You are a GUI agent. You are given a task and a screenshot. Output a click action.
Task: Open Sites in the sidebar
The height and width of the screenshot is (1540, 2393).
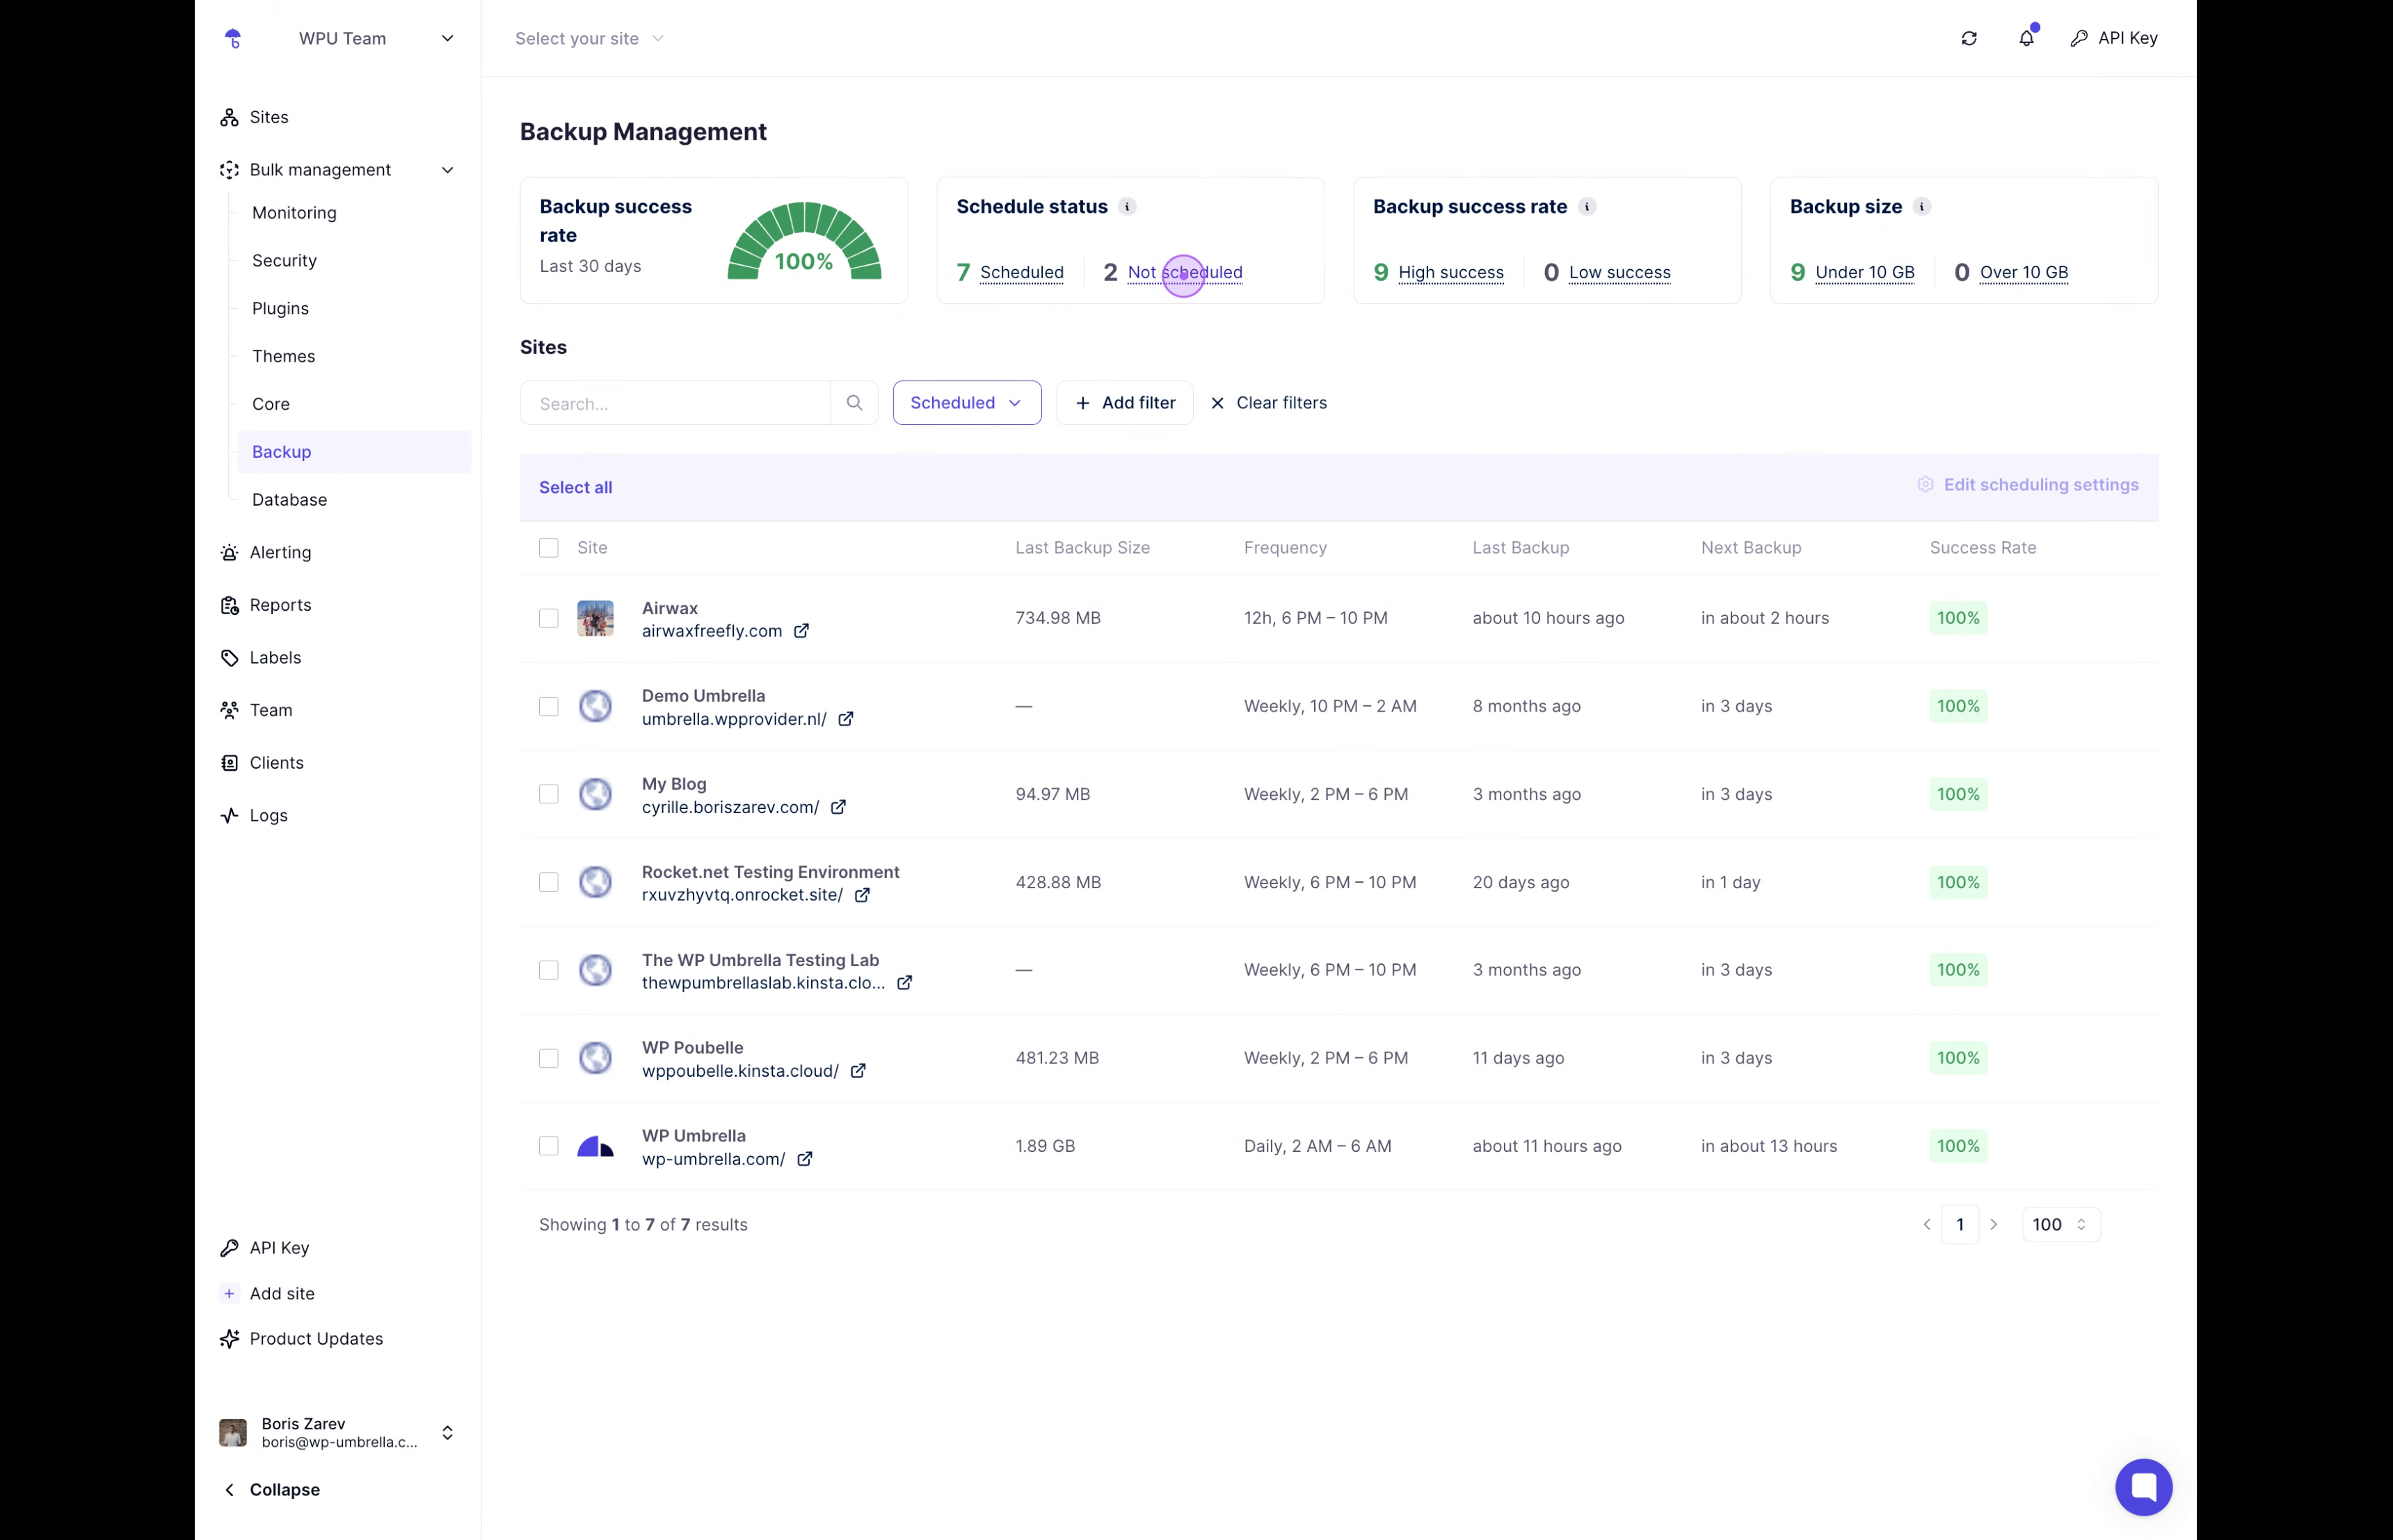tap(268, 117)
